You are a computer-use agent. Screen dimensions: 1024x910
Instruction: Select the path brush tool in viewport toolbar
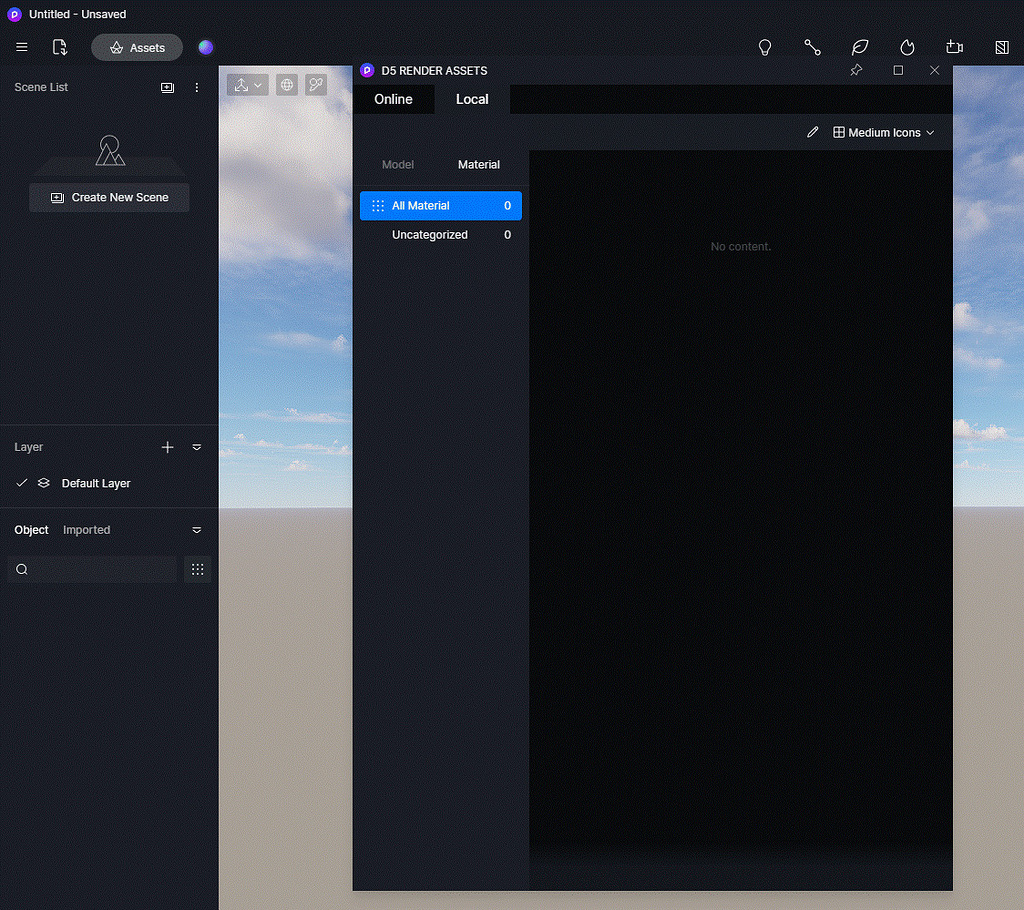316,84
